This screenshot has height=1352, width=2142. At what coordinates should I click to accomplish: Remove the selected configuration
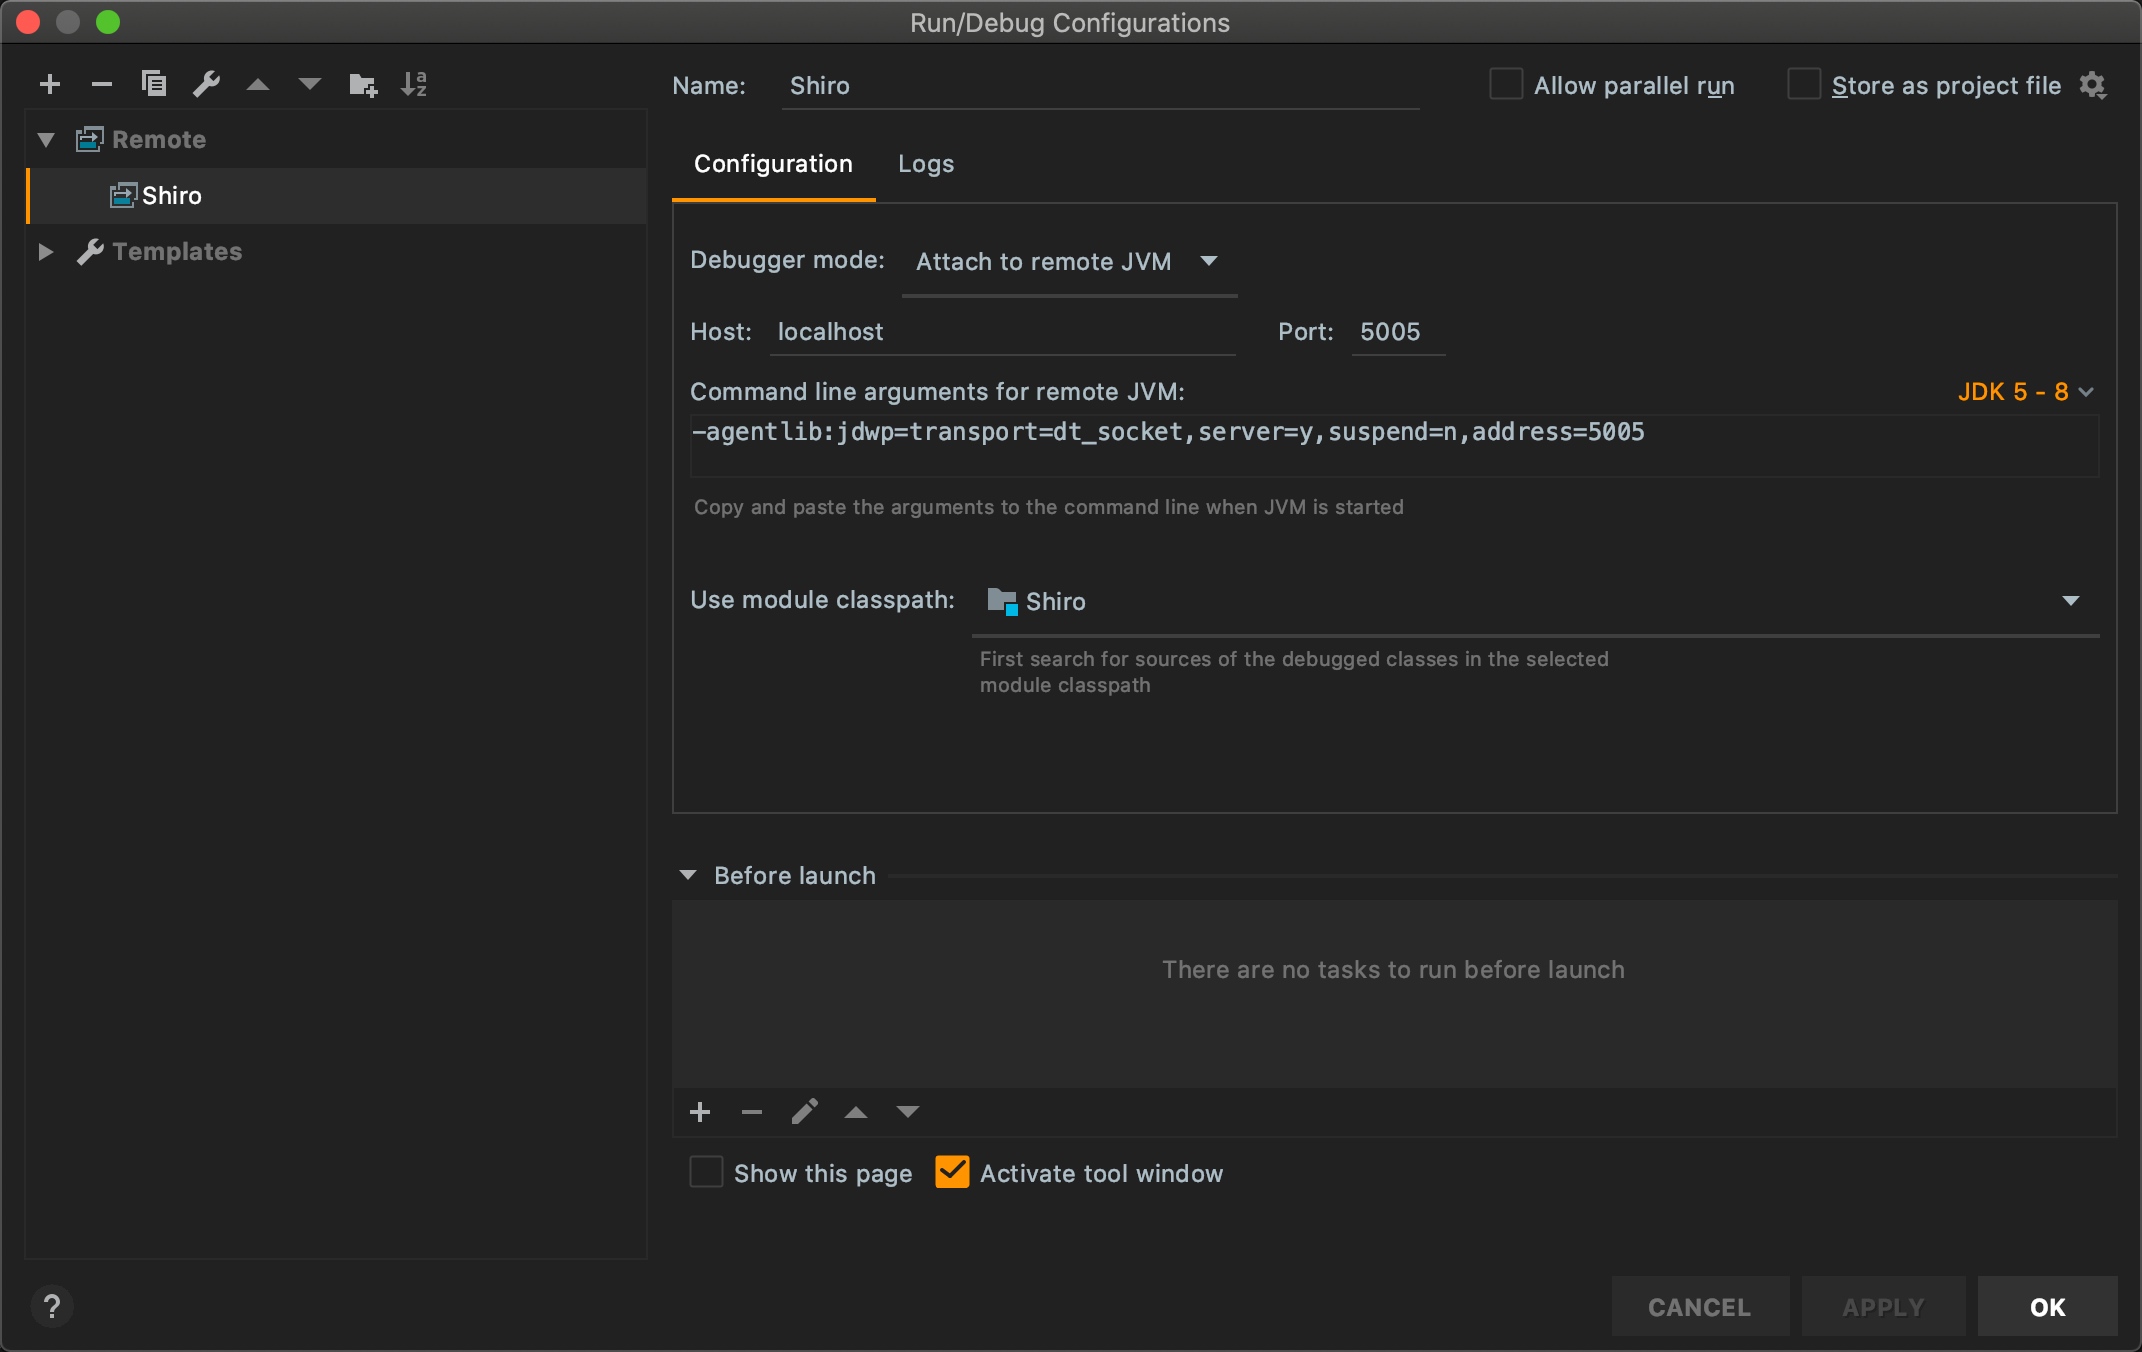[x=101, y=85]
